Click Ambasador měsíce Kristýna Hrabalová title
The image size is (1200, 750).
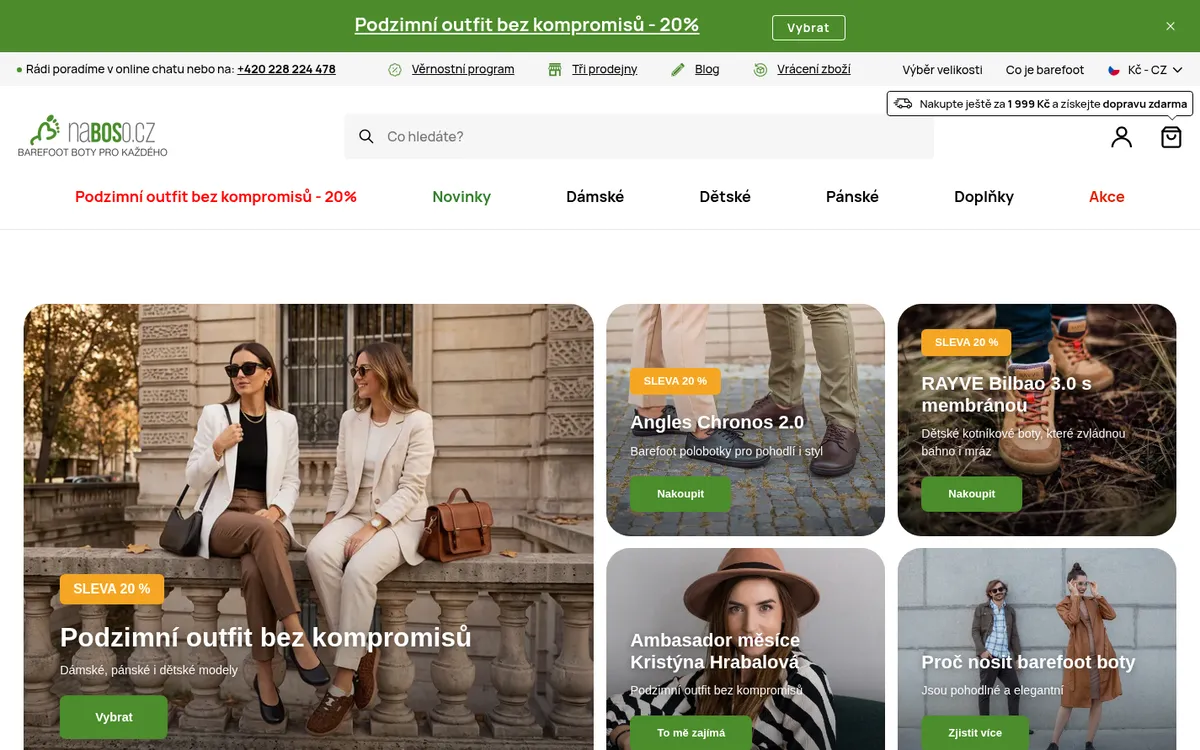(x=715, y=651)
